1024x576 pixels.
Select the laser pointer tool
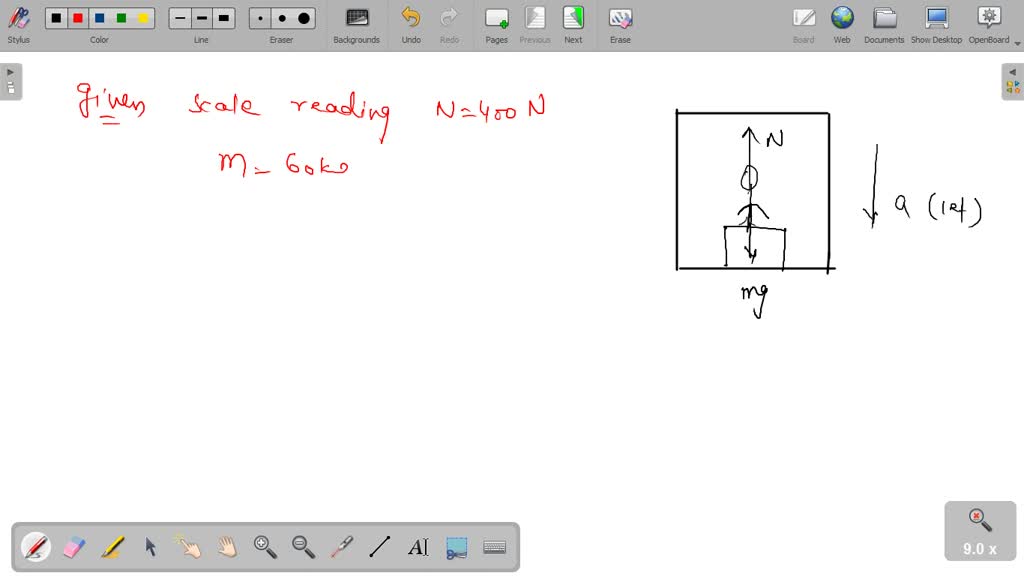coord(342,547)
